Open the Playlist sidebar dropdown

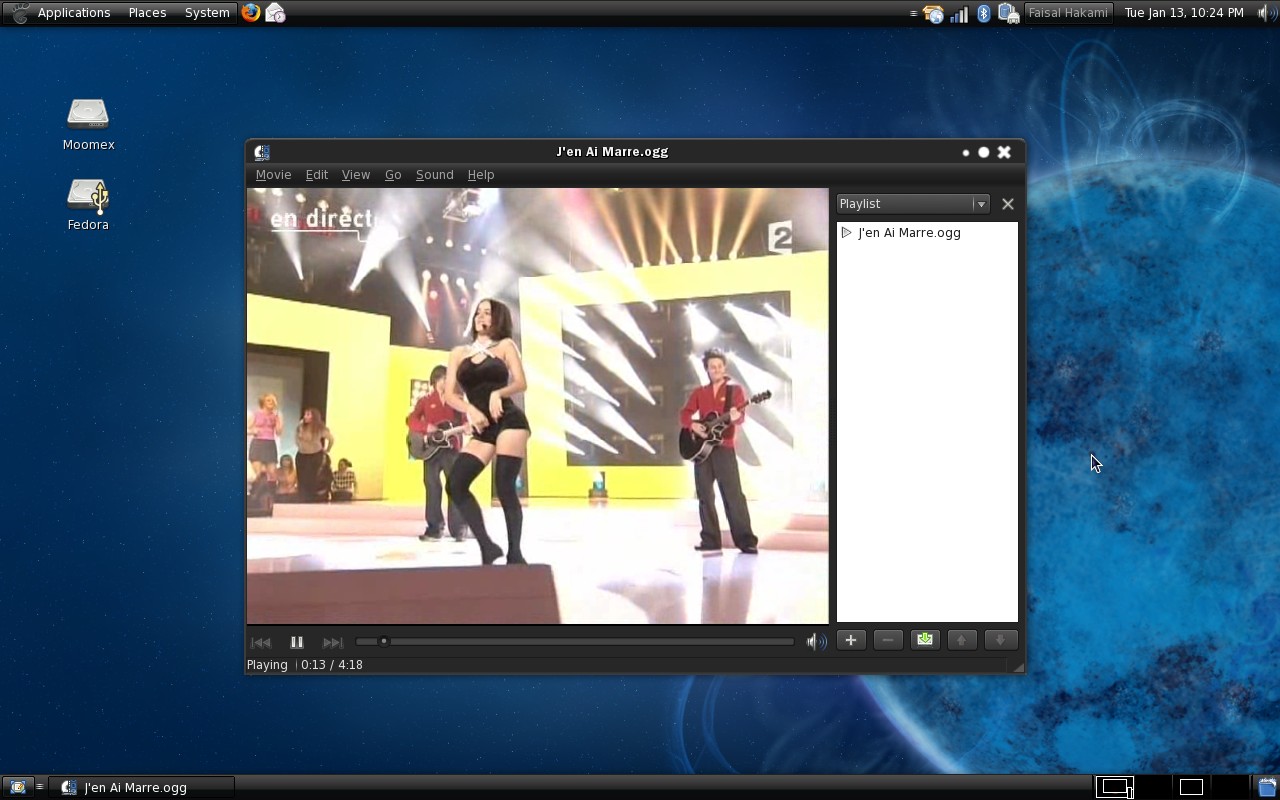click(x=913, y=204)
